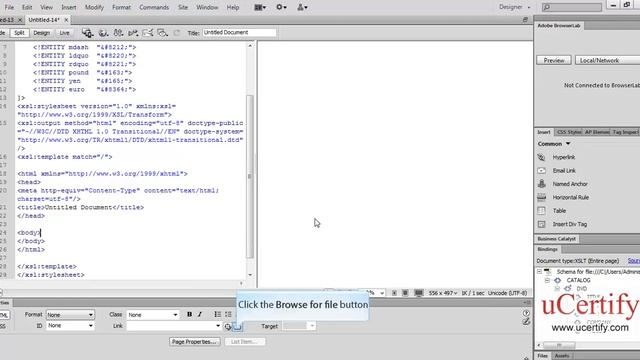Toggle Bold formatting in Properties
The image size is (640, 360).
point(189,314)
